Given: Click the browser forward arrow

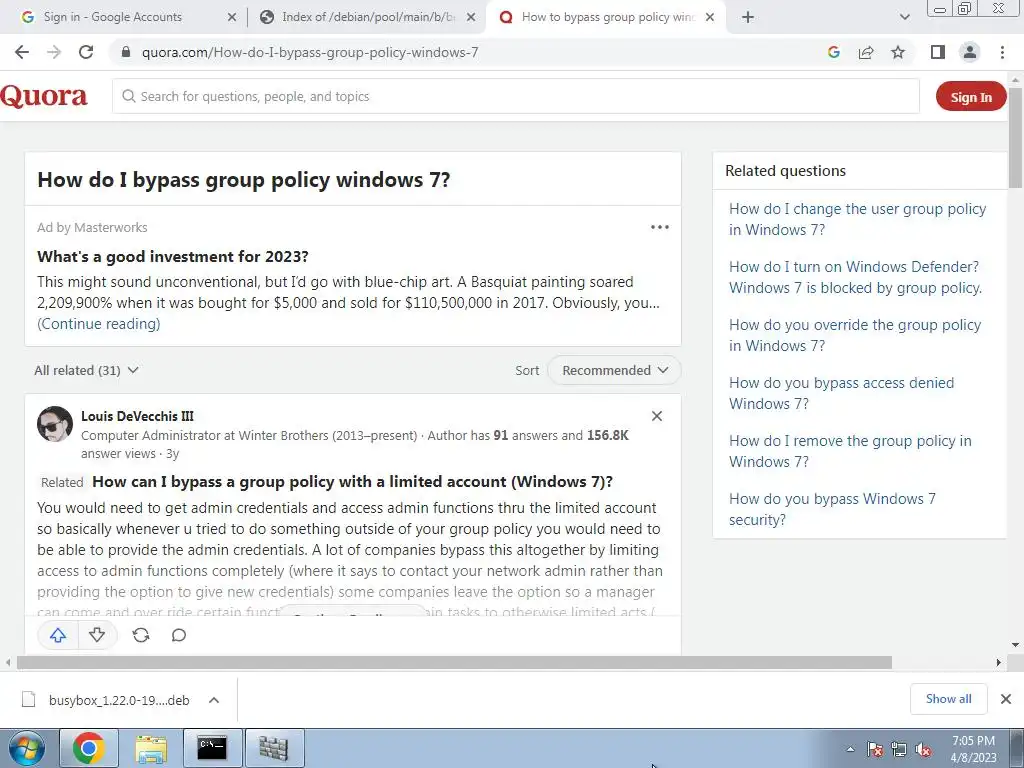Looking at the screenshot, I should coord(54,52).
